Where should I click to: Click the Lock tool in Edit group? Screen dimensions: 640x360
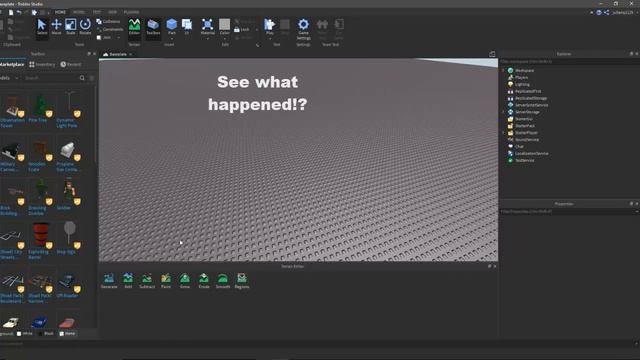pyautogui.click(x=242, y=29)
